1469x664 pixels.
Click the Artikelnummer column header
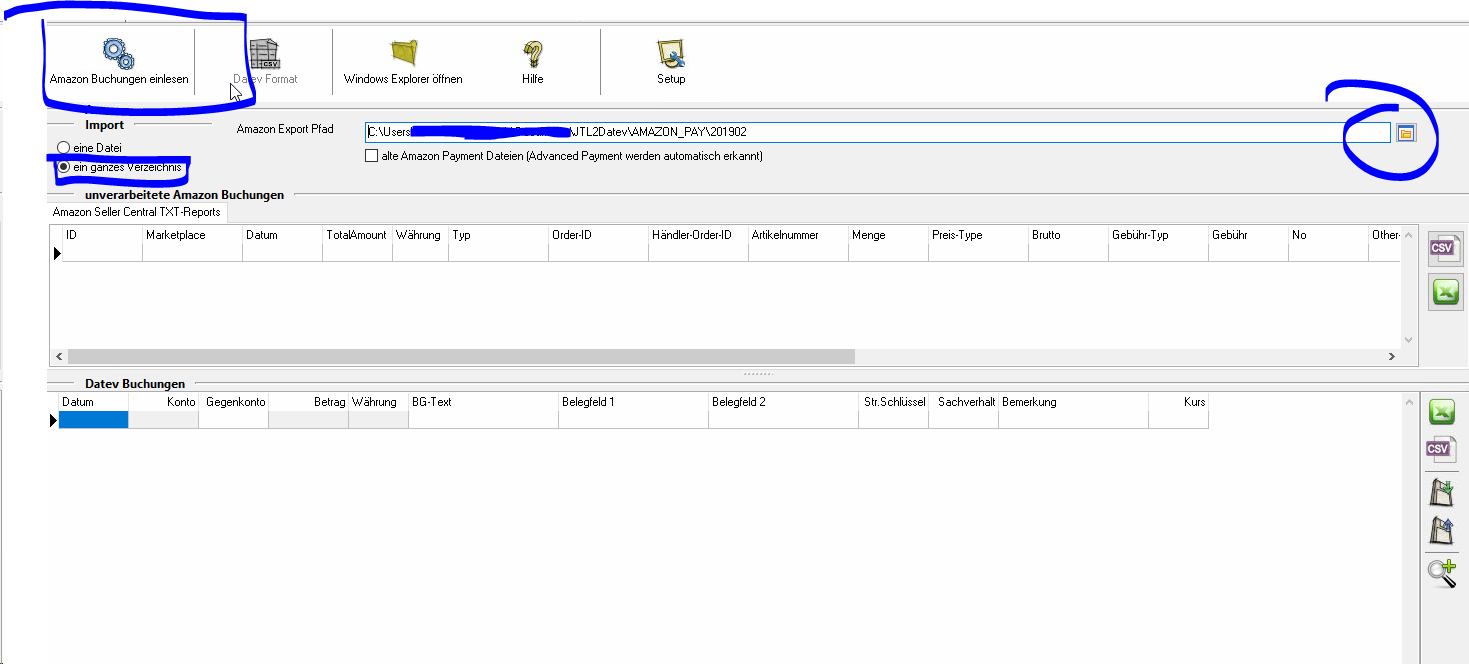pos(799,235)
